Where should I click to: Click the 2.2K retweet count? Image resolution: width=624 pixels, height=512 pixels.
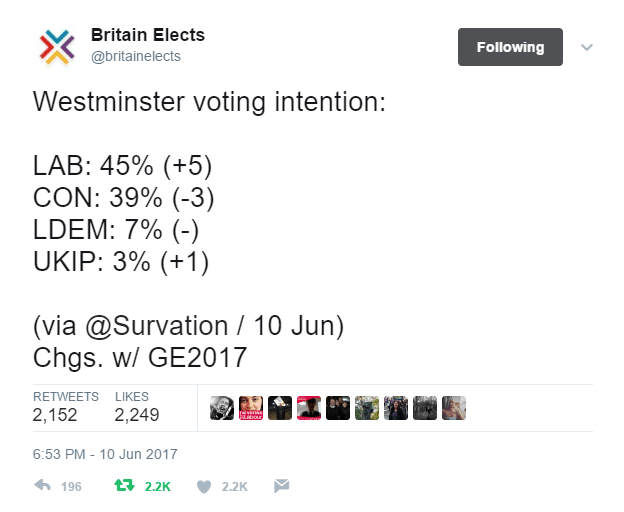(x=158, y=487)
